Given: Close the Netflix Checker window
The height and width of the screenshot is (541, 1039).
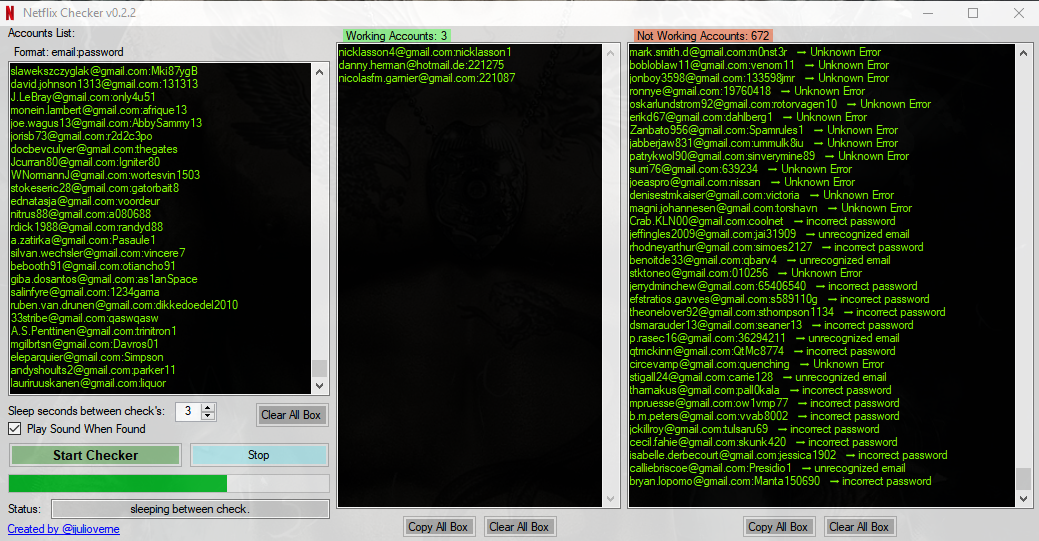Looking at the screenshot, I should [x=1018, y=13].
